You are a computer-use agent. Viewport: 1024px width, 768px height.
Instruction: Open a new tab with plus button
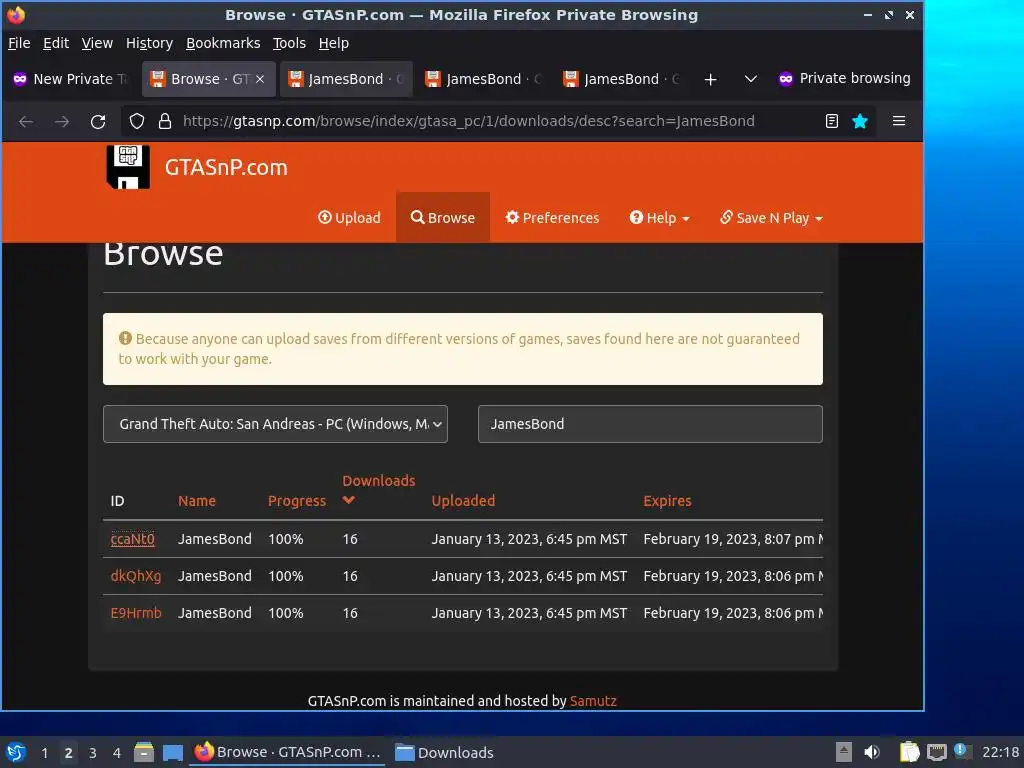pyautogui.click(x=711, y=79)
